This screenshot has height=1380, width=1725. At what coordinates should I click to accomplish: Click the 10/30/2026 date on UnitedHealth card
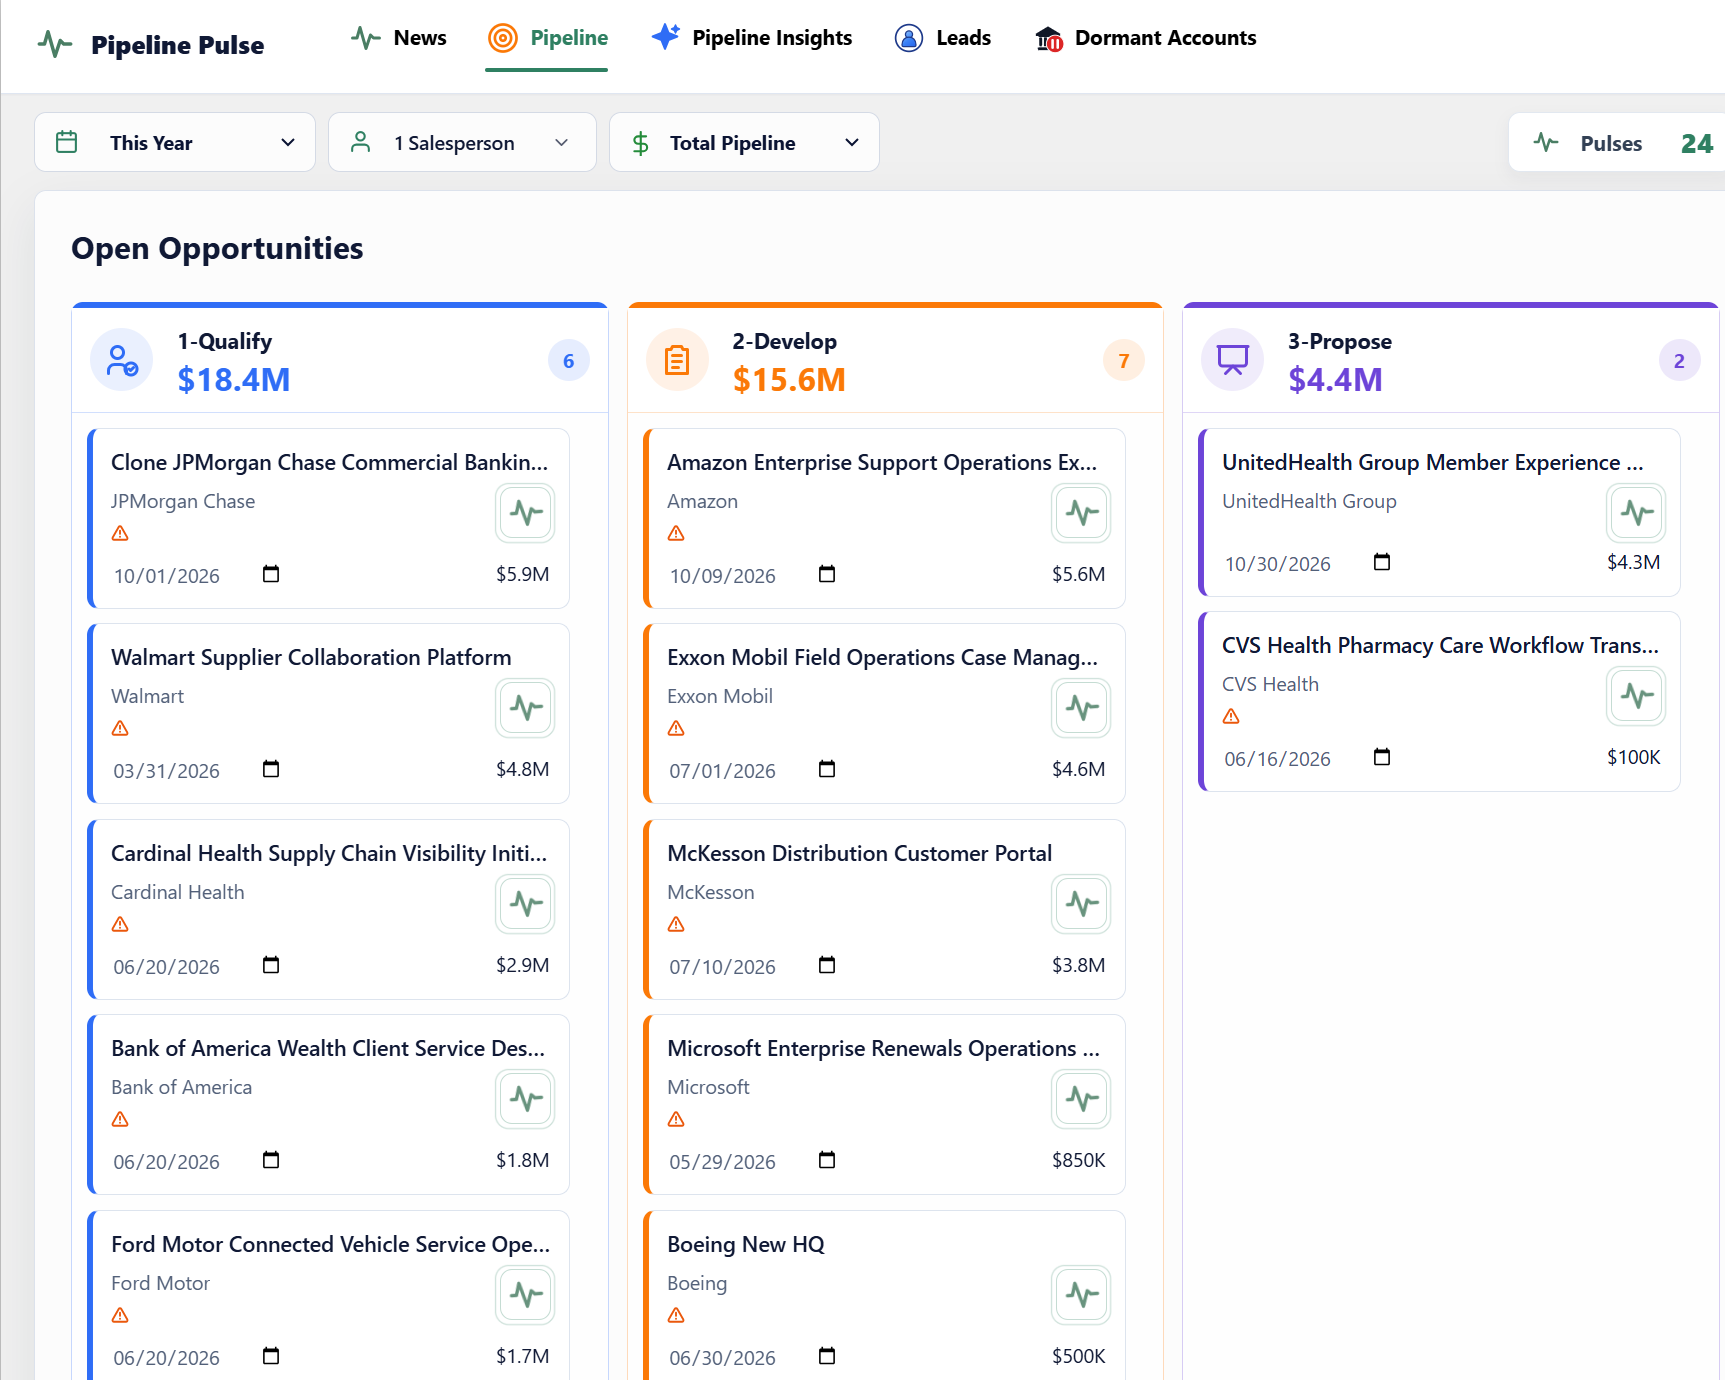(1277, 564)
